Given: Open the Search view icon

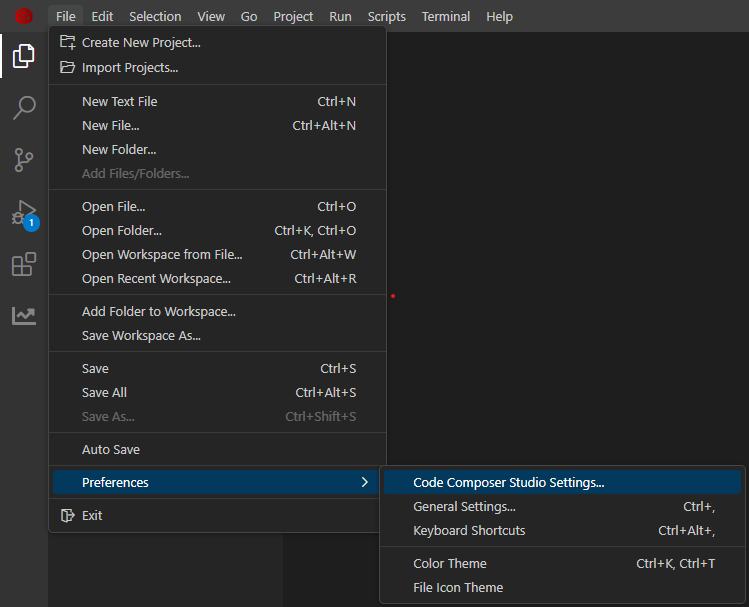Looking at the screenshot, I should tap(23, 108).
